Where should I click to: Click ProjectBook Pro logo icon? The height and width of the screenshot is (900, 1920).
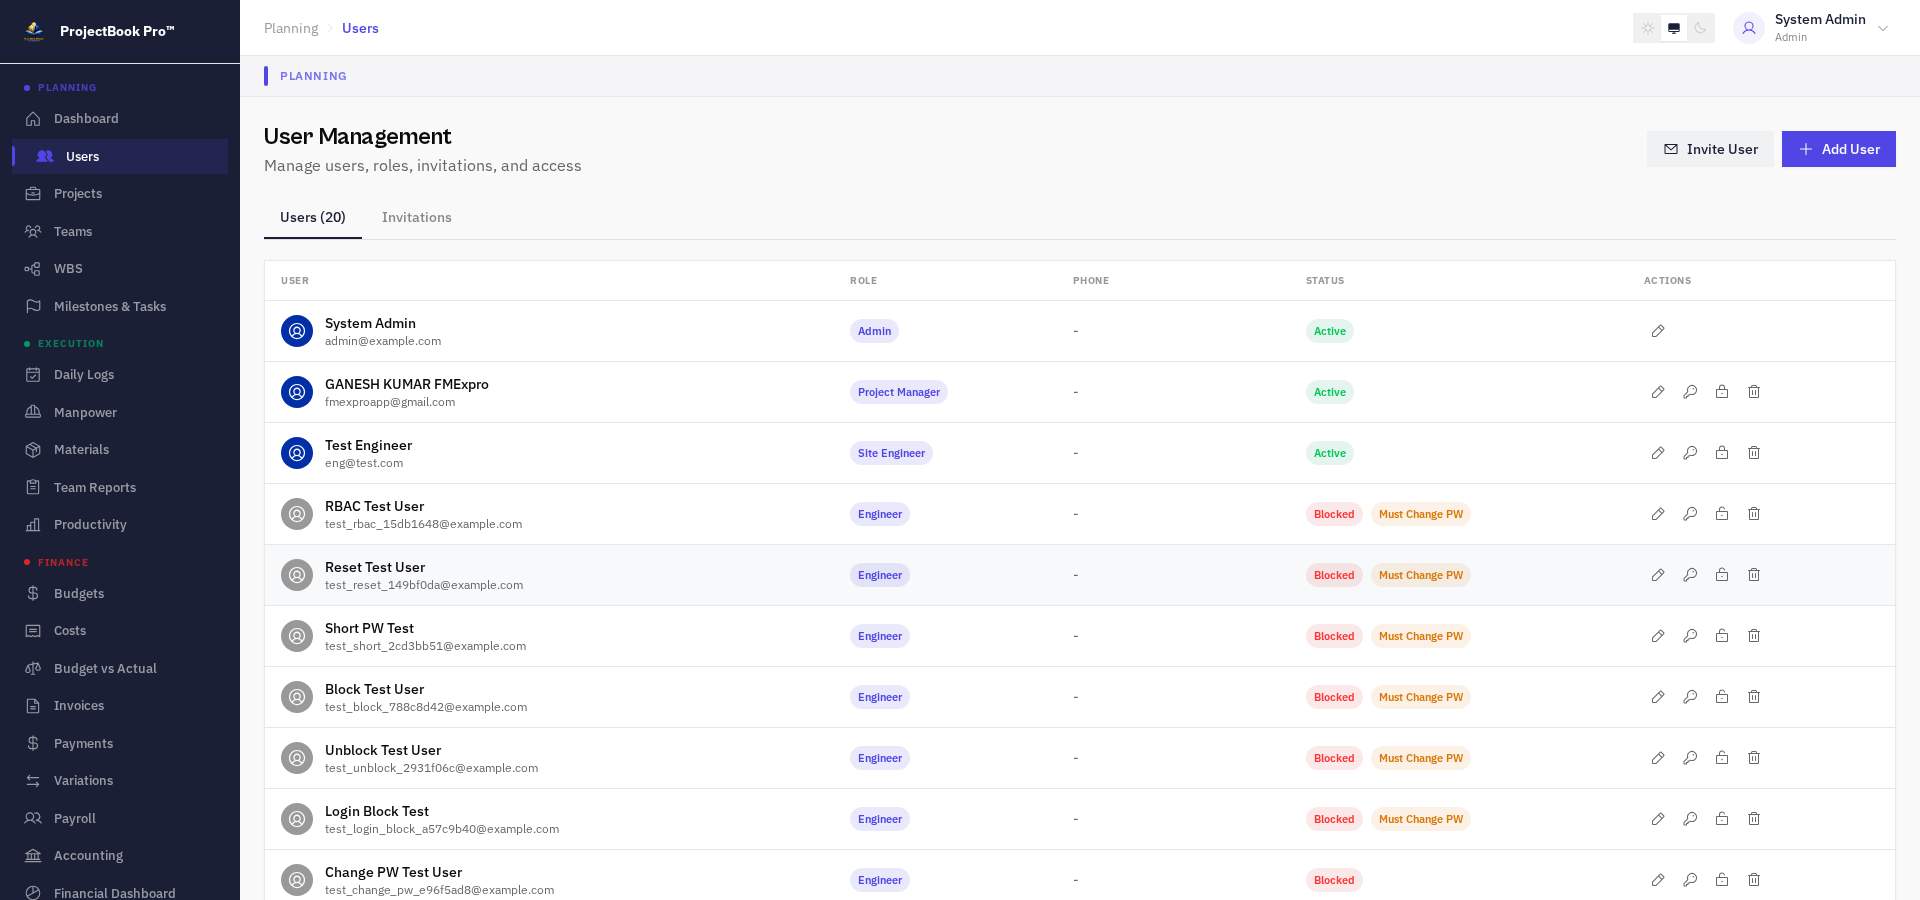click(x=34, y=31)
